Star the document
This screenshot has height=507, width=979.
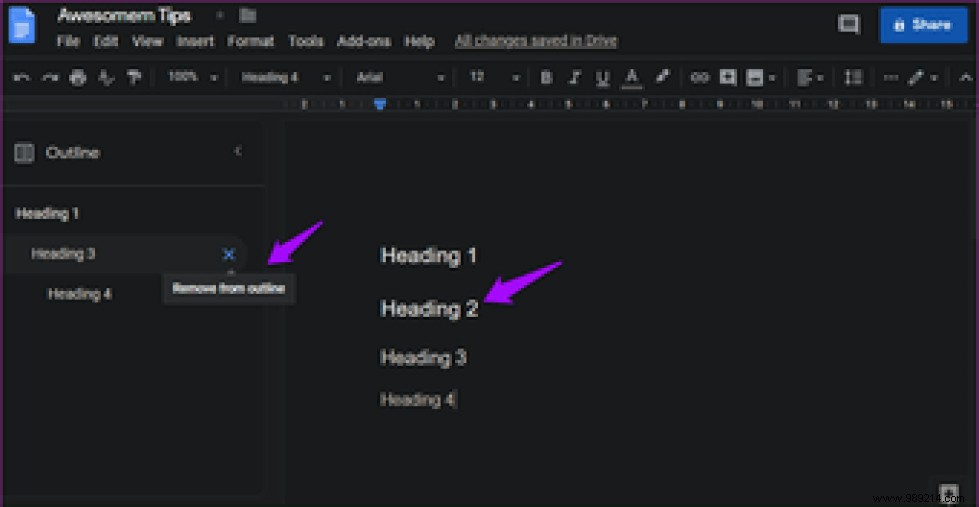pos(219,15)
